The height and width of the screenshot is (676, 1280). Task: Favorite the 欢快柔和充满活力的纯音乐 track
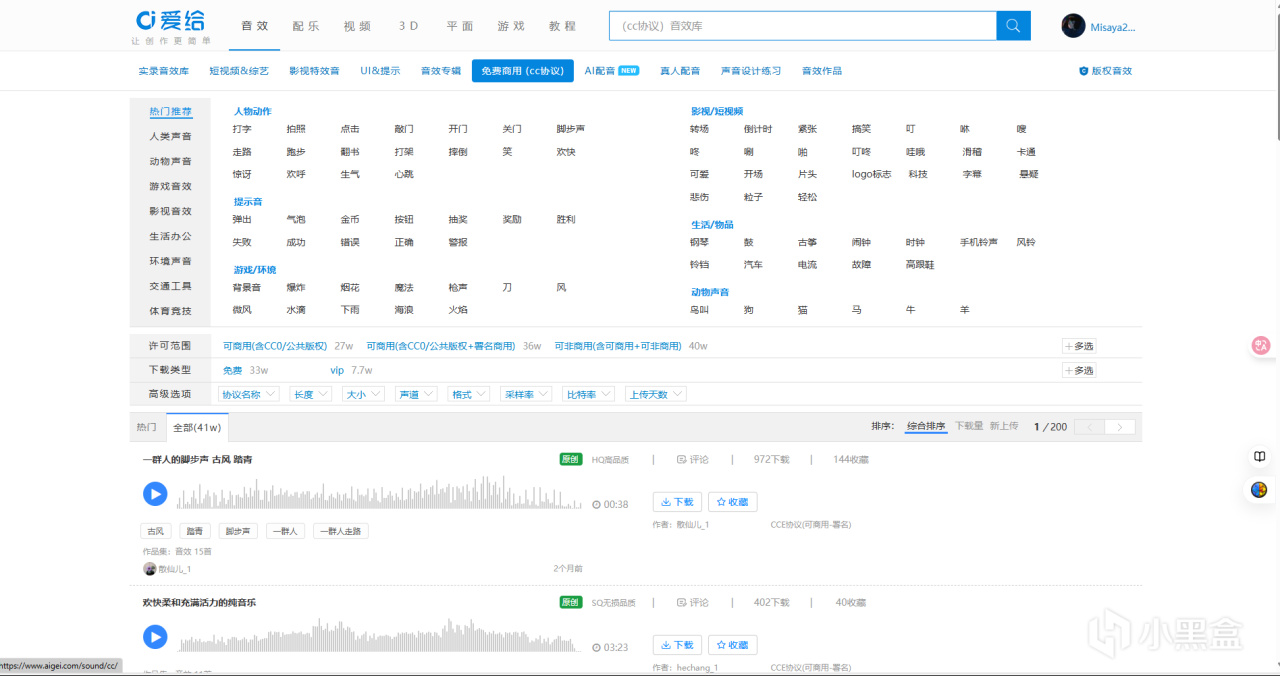(x=732, y=645)
